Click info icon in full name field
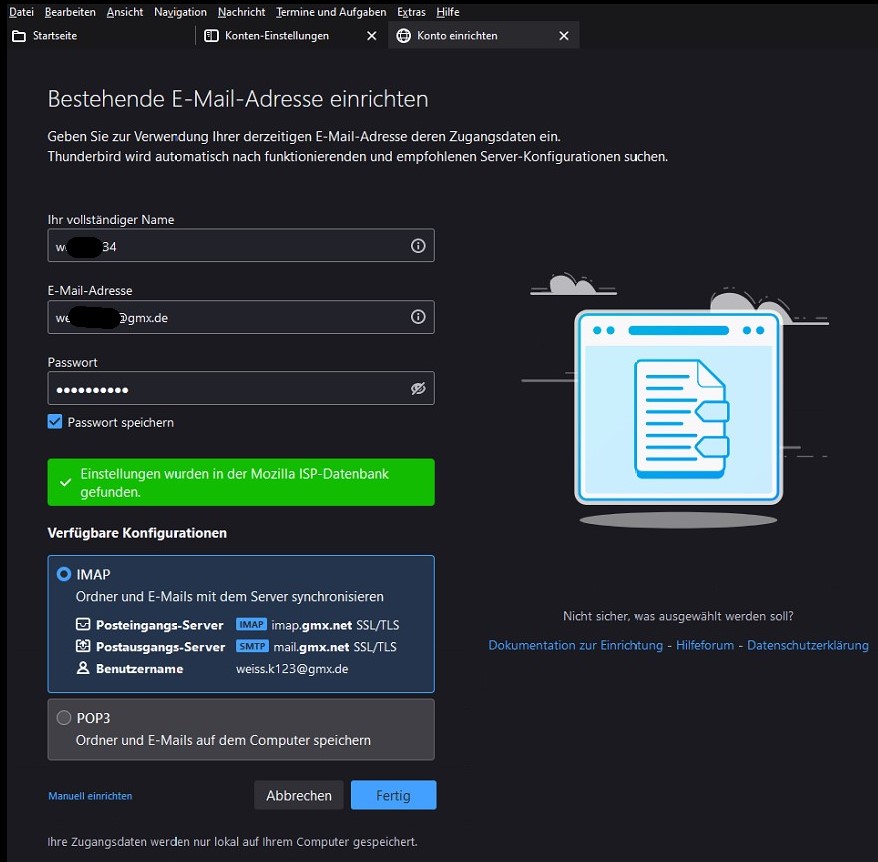Screen dimensions: 878x862 418,246
